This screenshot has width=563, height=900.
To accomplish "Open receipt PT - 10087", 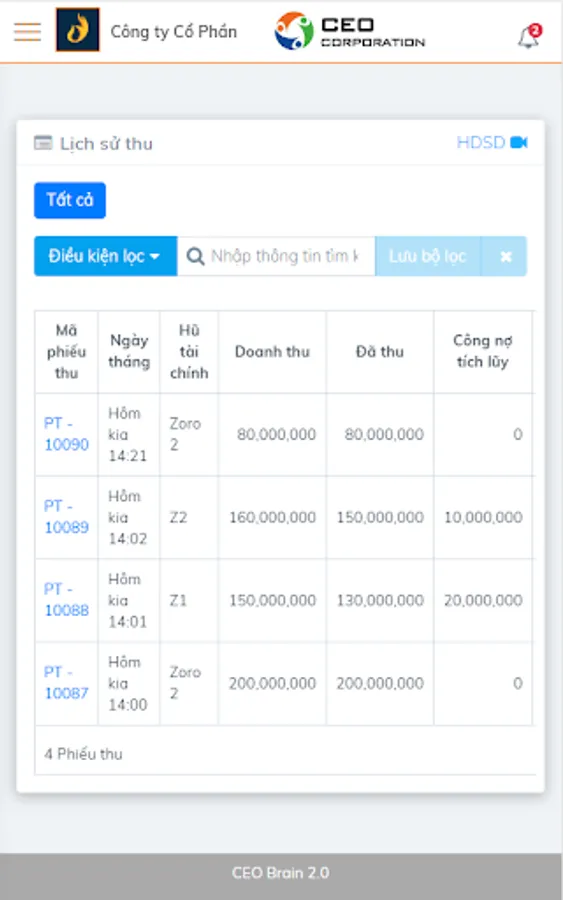I will (66, 682).
